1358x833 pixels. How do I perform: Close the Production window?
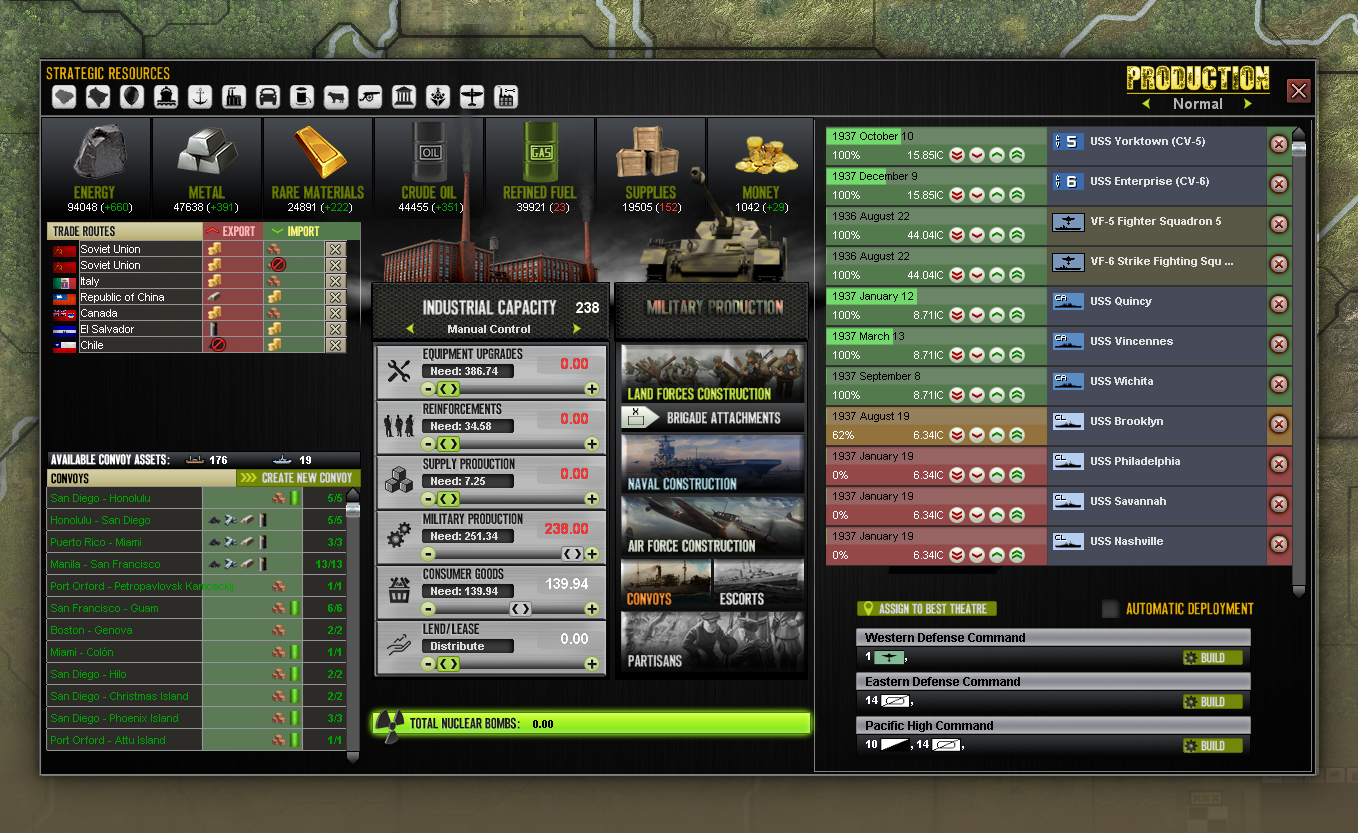[1298, 91]
